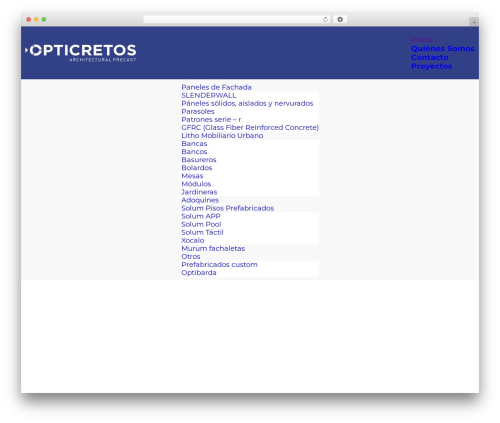Viewport: 500px width, 423px height.
Task: Select the Mesas link
Action: 192,176
